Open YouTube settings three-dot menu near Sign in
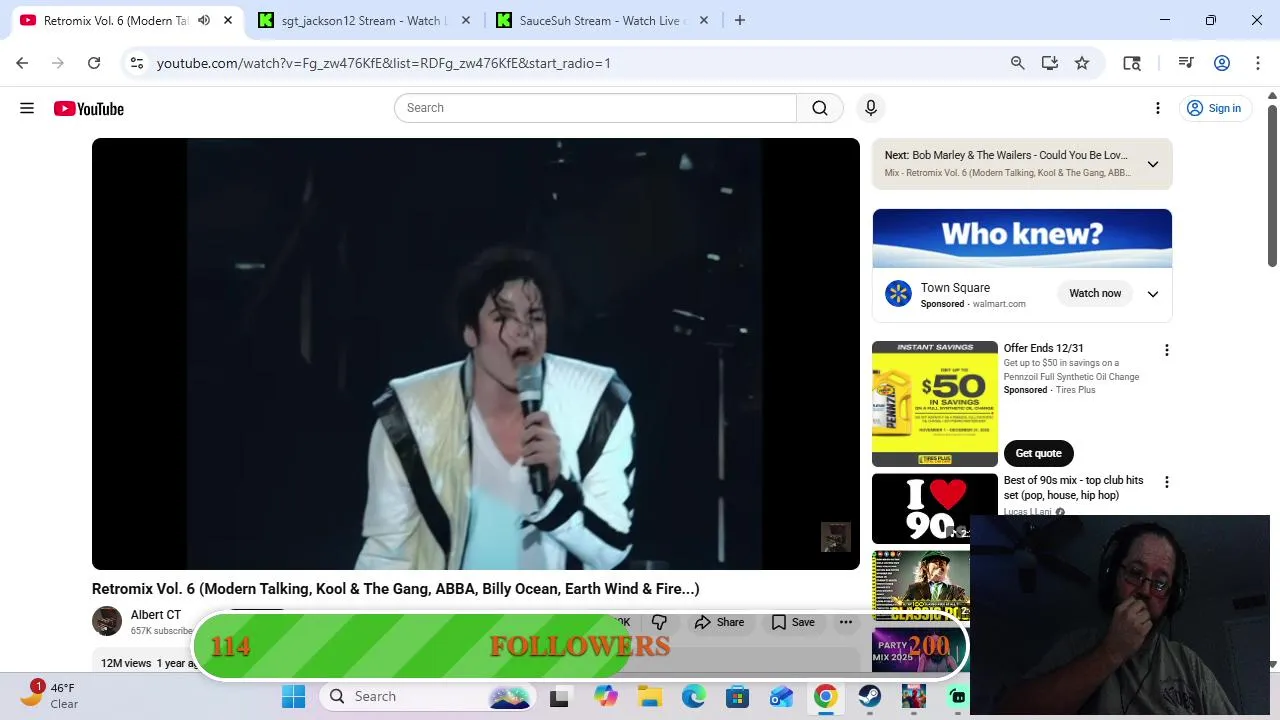The image size is (1280, 720). tap(1158, 108)
